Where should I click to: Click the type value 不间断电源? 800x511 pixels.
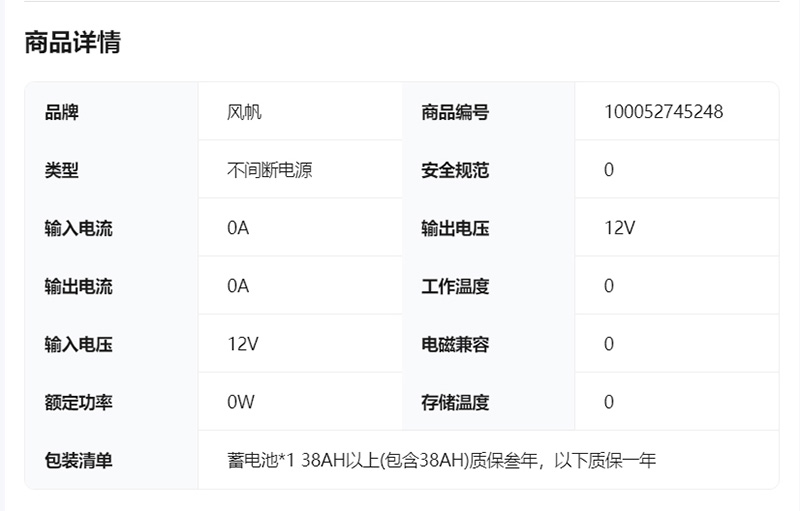269,170
